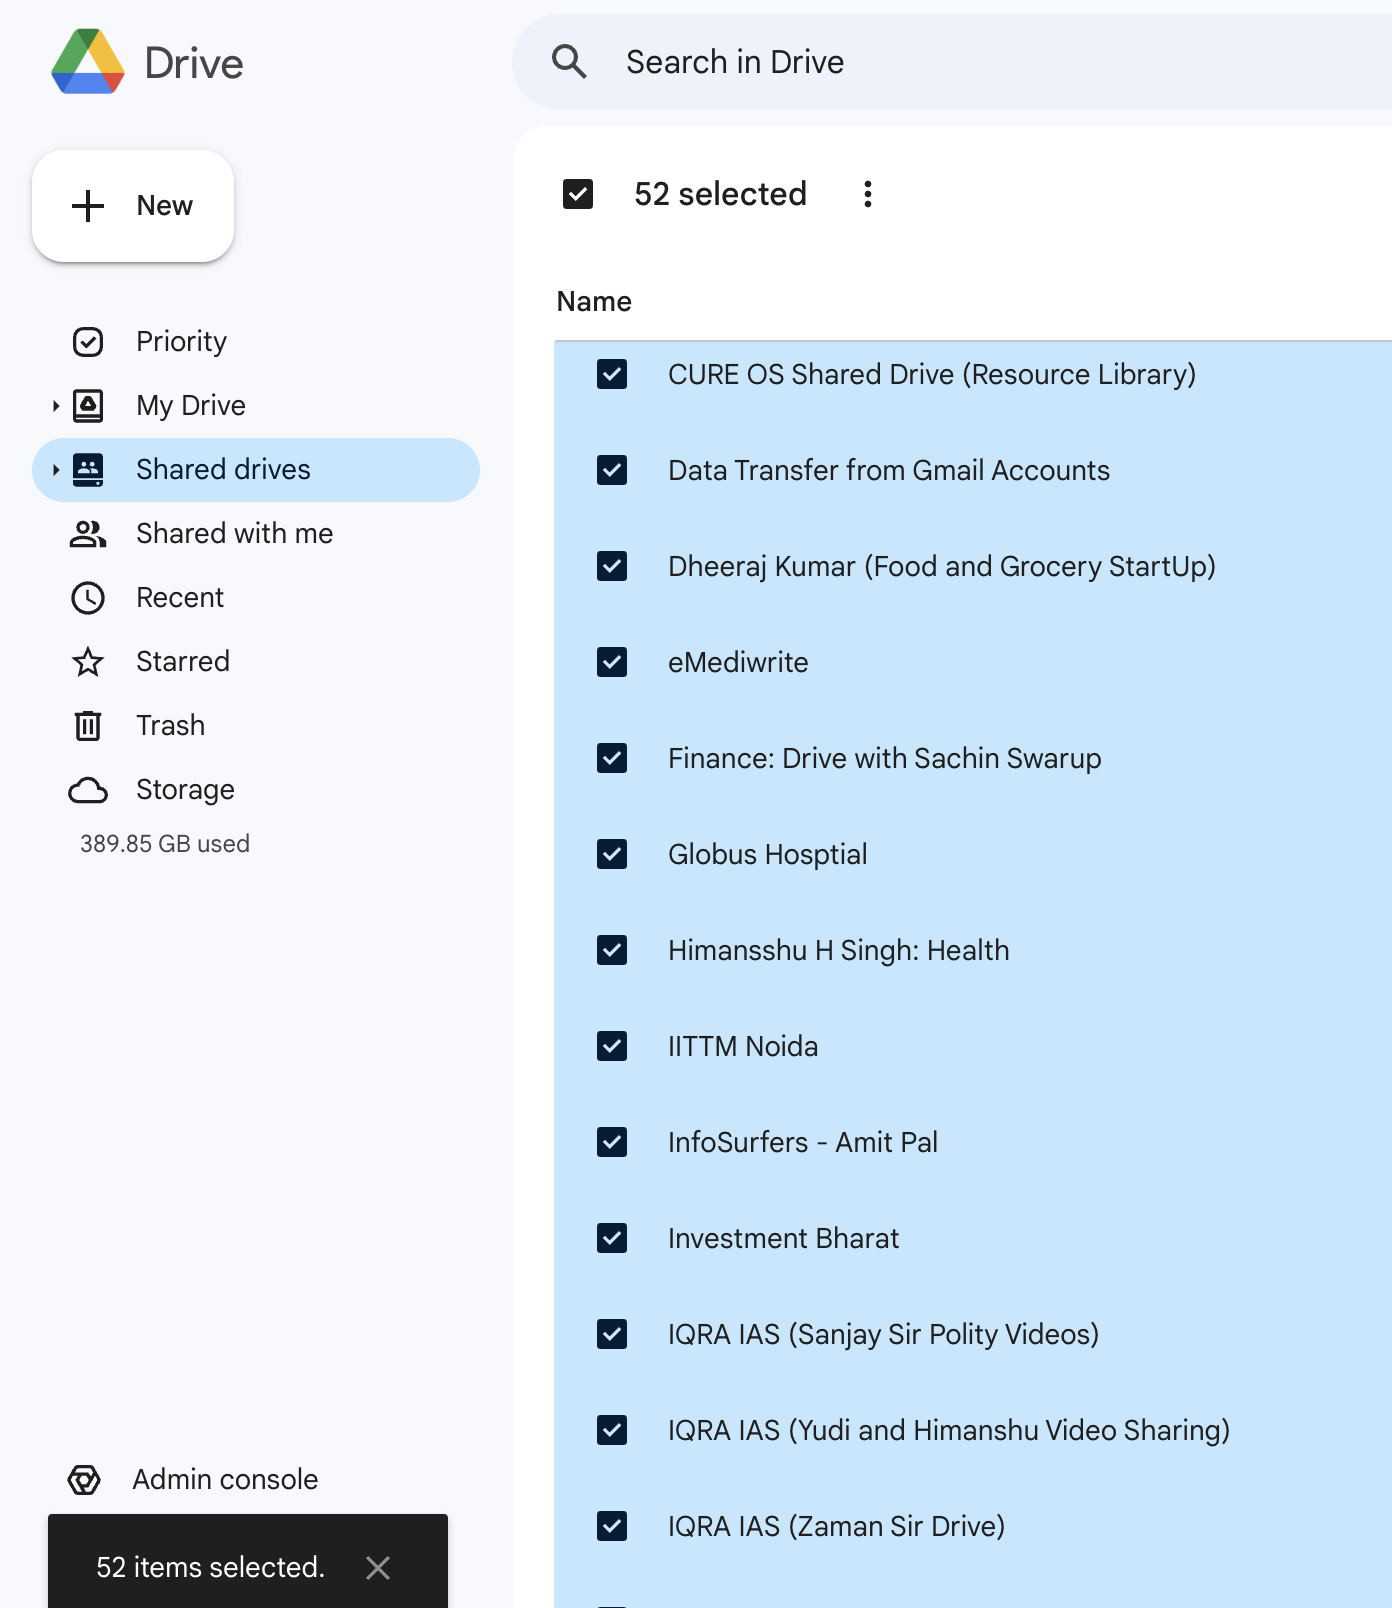Click Himansshu H Singh: Health name
Viewport: 1392px width, 1608px height.
(839, 950)
